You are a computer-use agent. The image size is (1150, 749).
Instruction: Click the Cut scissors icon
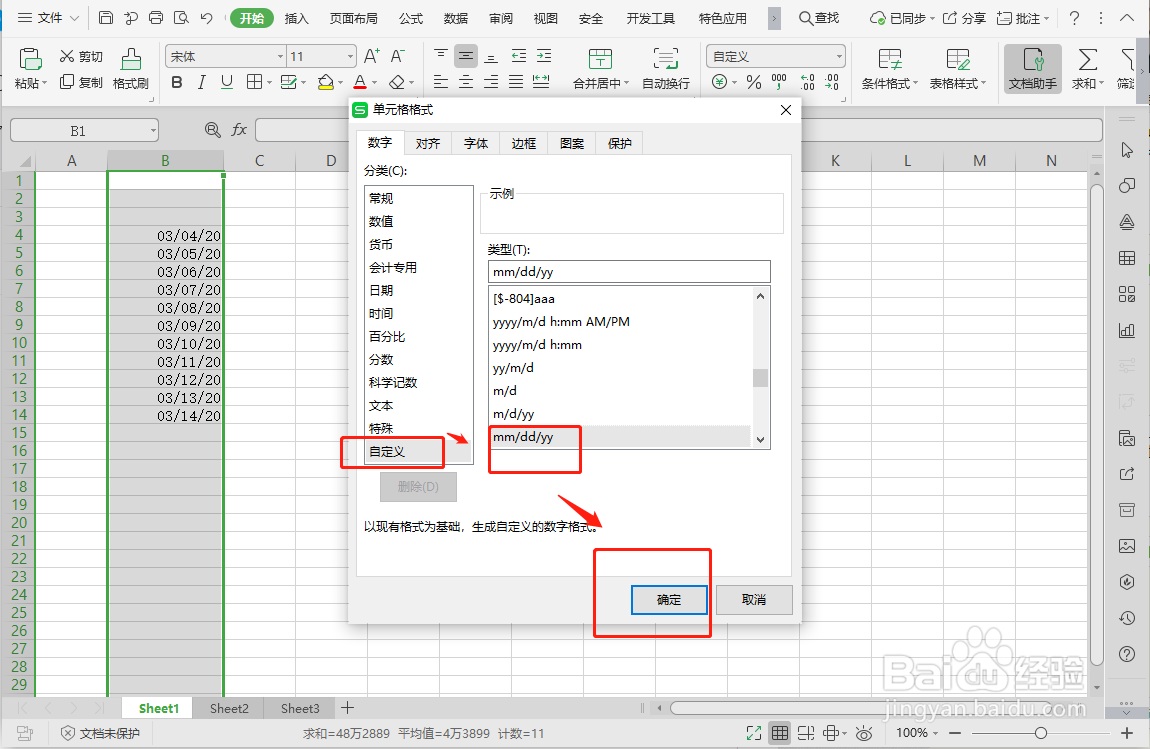pos(66,57)
